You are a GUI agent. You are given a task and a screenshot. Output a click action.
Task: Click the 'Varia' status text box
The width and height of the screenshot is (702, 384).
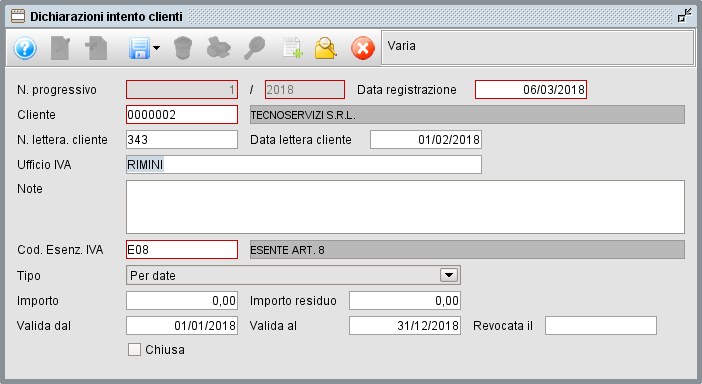538,48
